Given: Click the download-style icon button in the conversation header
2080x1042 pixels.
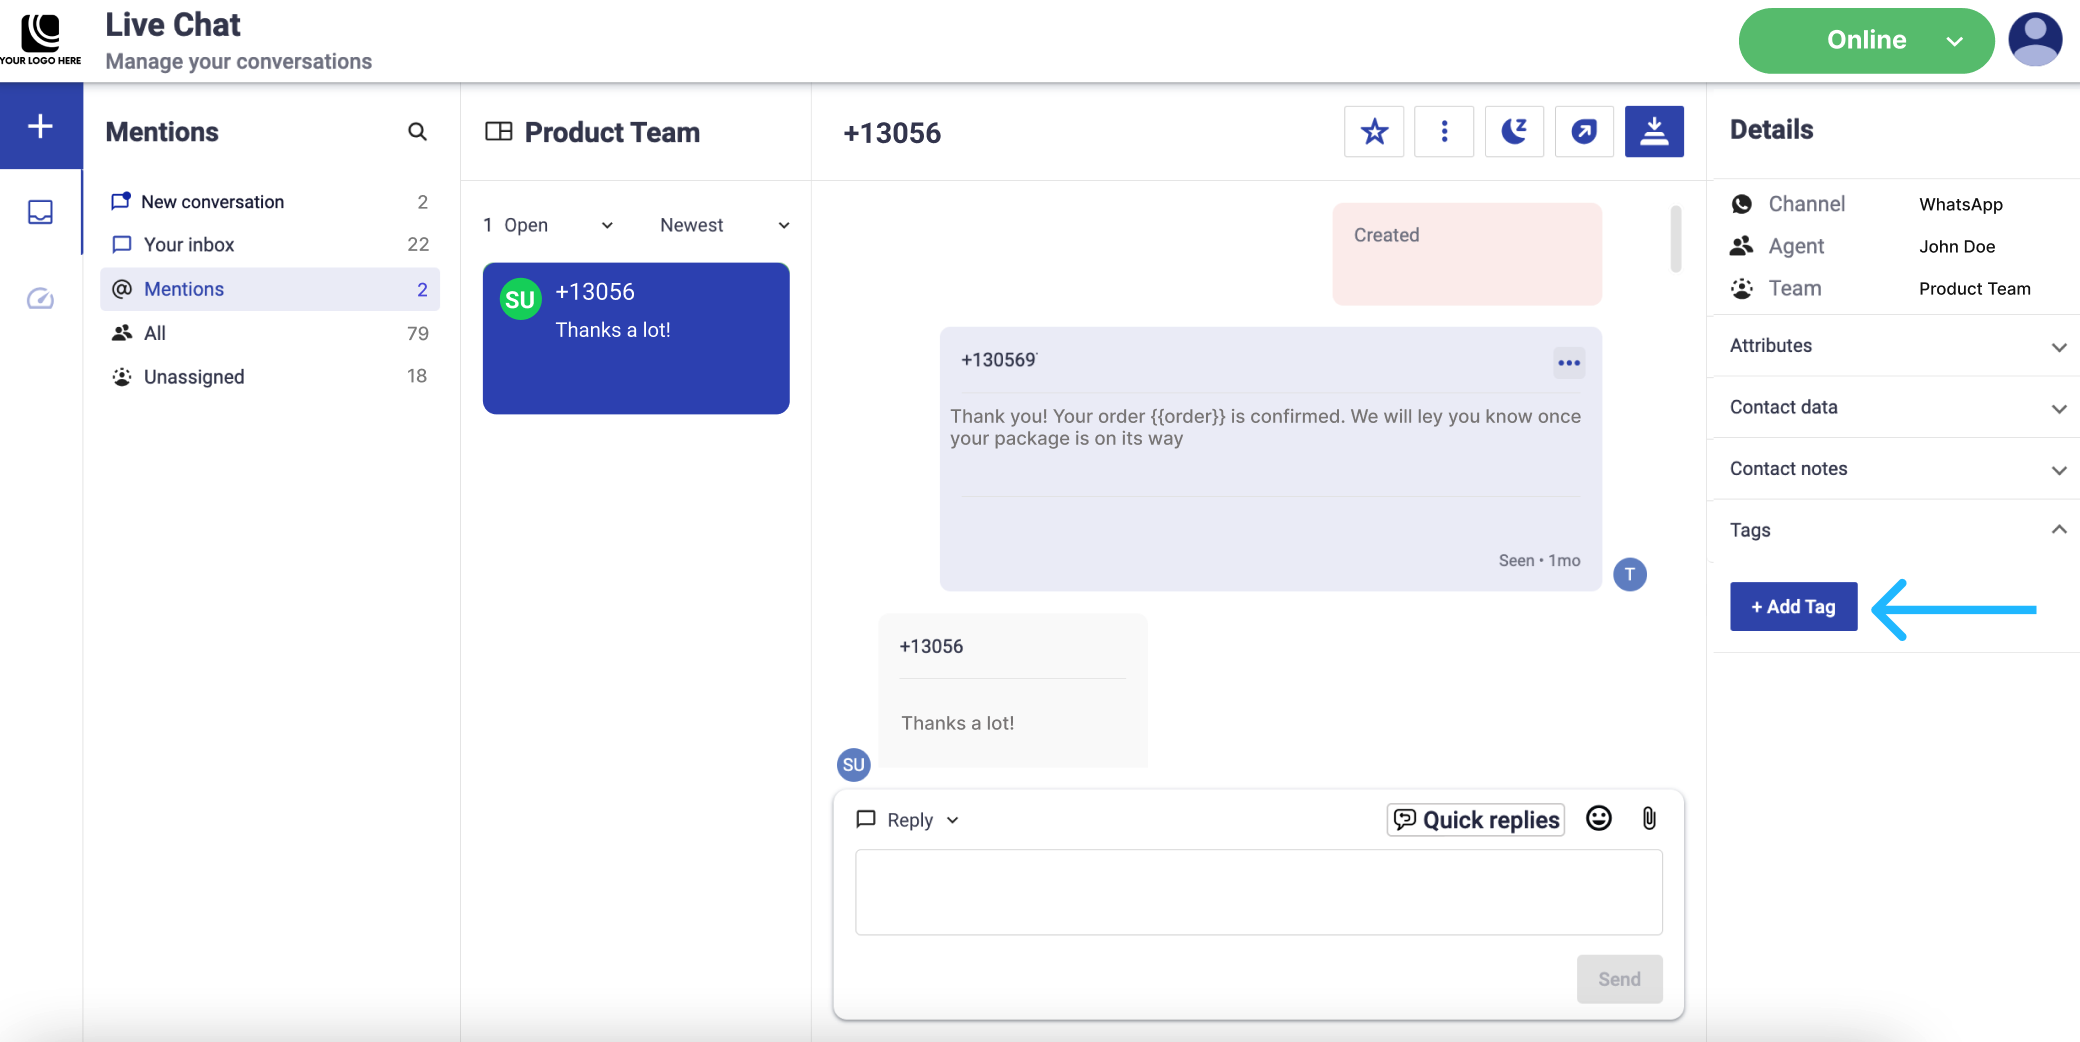Looking at the screenshot, I should [1654, 132].
